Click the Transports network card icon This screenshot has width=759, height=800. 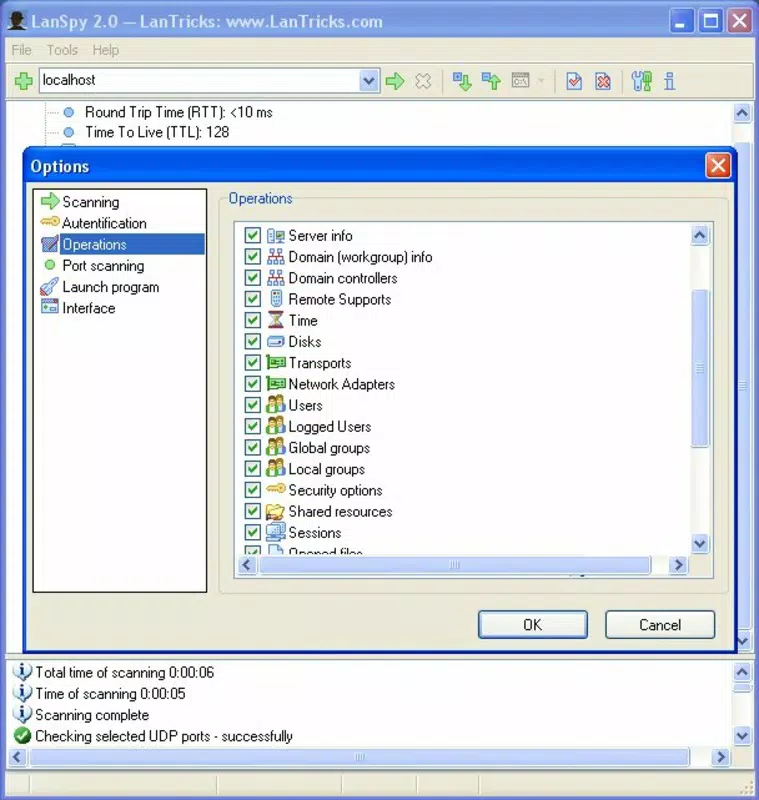[275, 362]
